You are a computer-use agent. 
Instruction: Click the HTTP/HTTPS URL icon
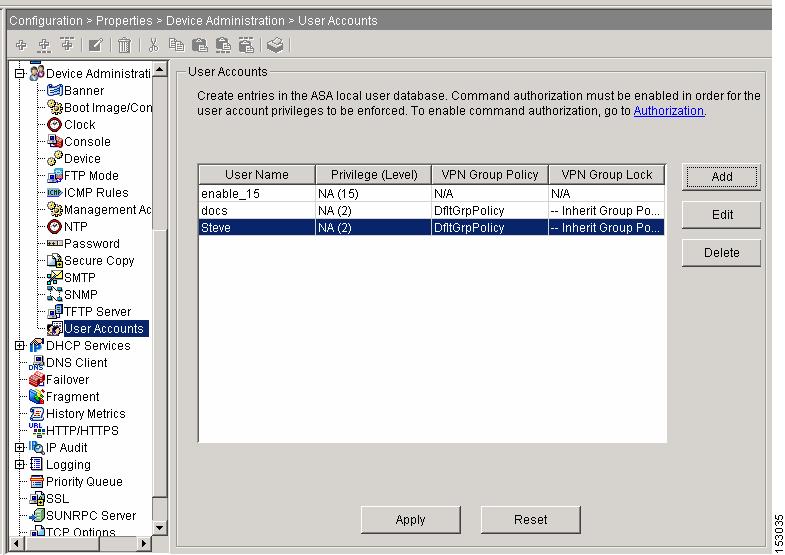click(x=37, y=430)
